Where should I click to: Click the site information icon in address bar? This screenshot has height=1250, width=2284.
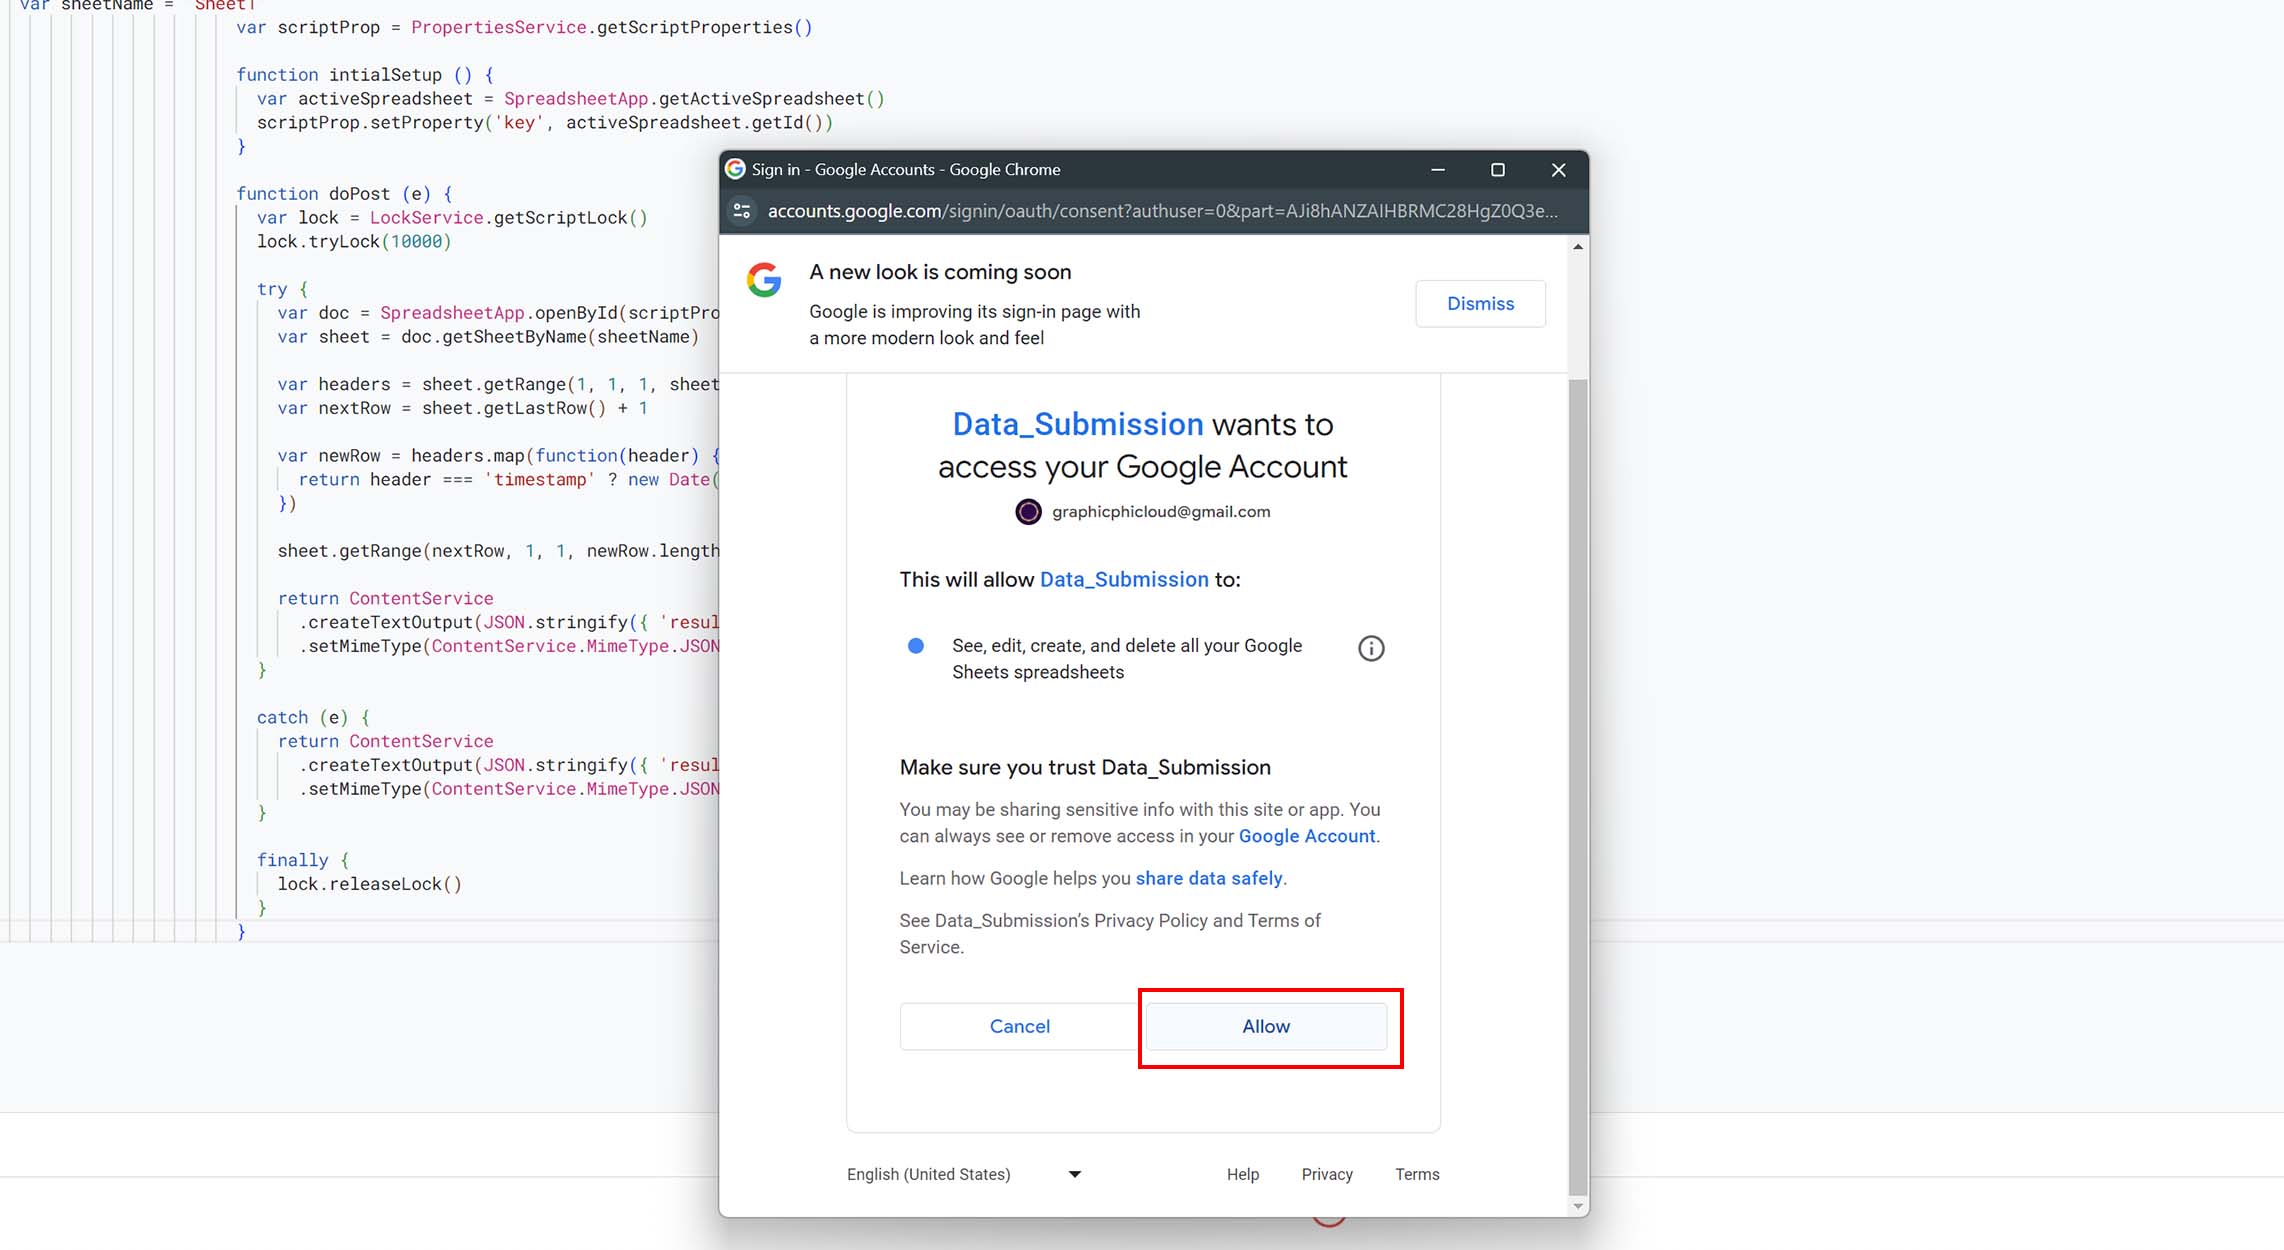742,211
